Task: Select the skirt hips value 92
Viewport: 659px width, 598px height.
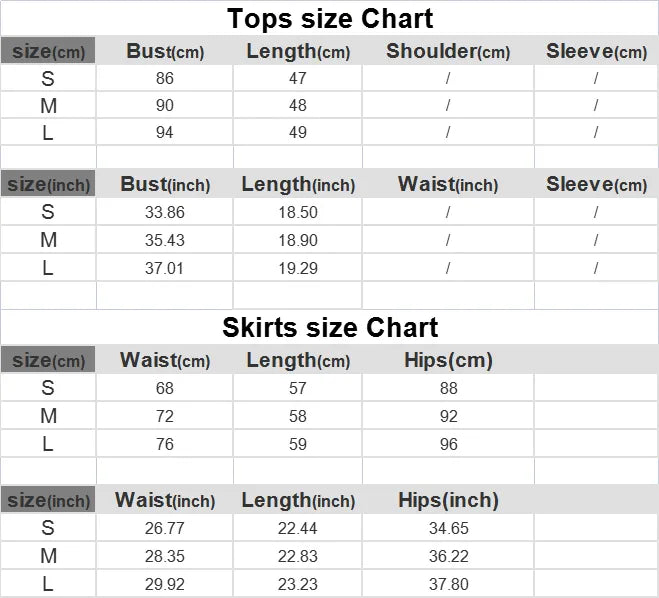Action: coord(448,416)
